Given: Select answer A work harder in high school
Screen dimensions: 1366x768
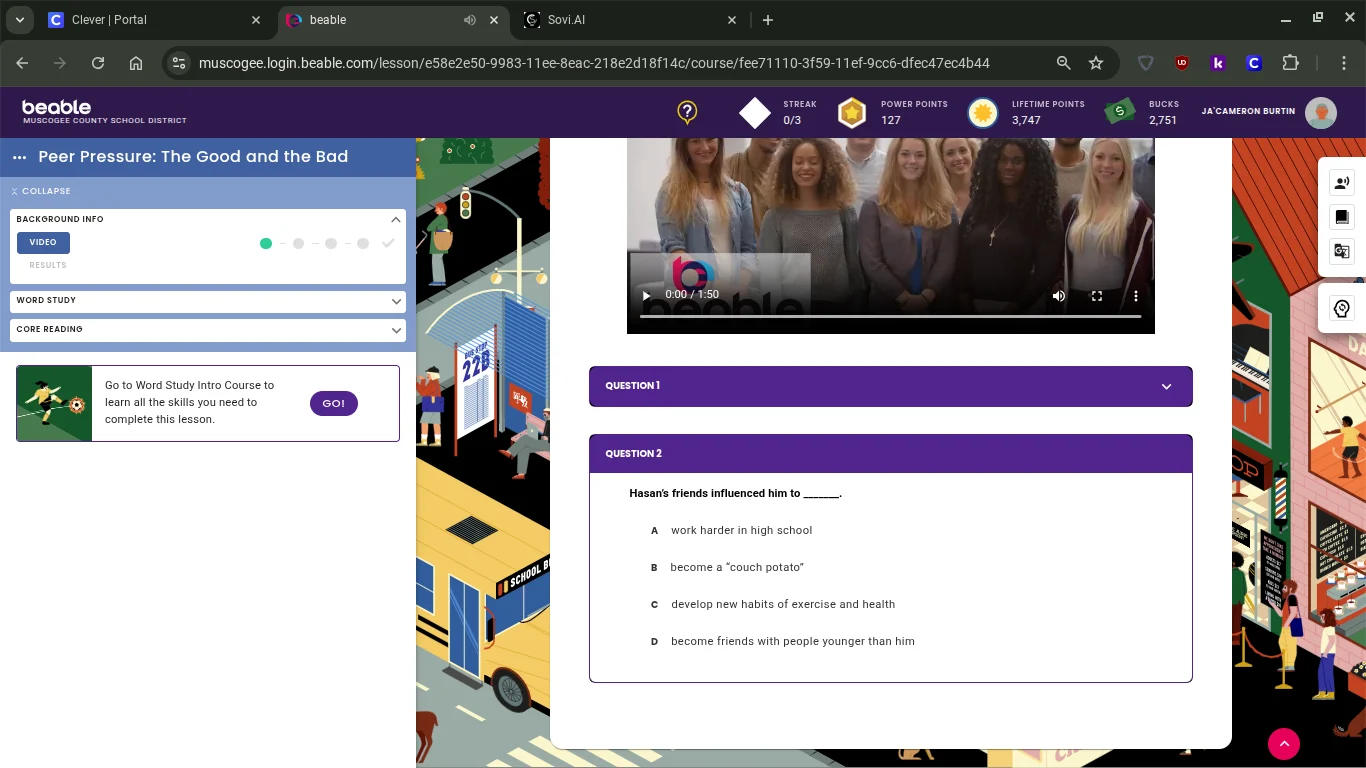Looking at the screenshot, I should (741, 530).
